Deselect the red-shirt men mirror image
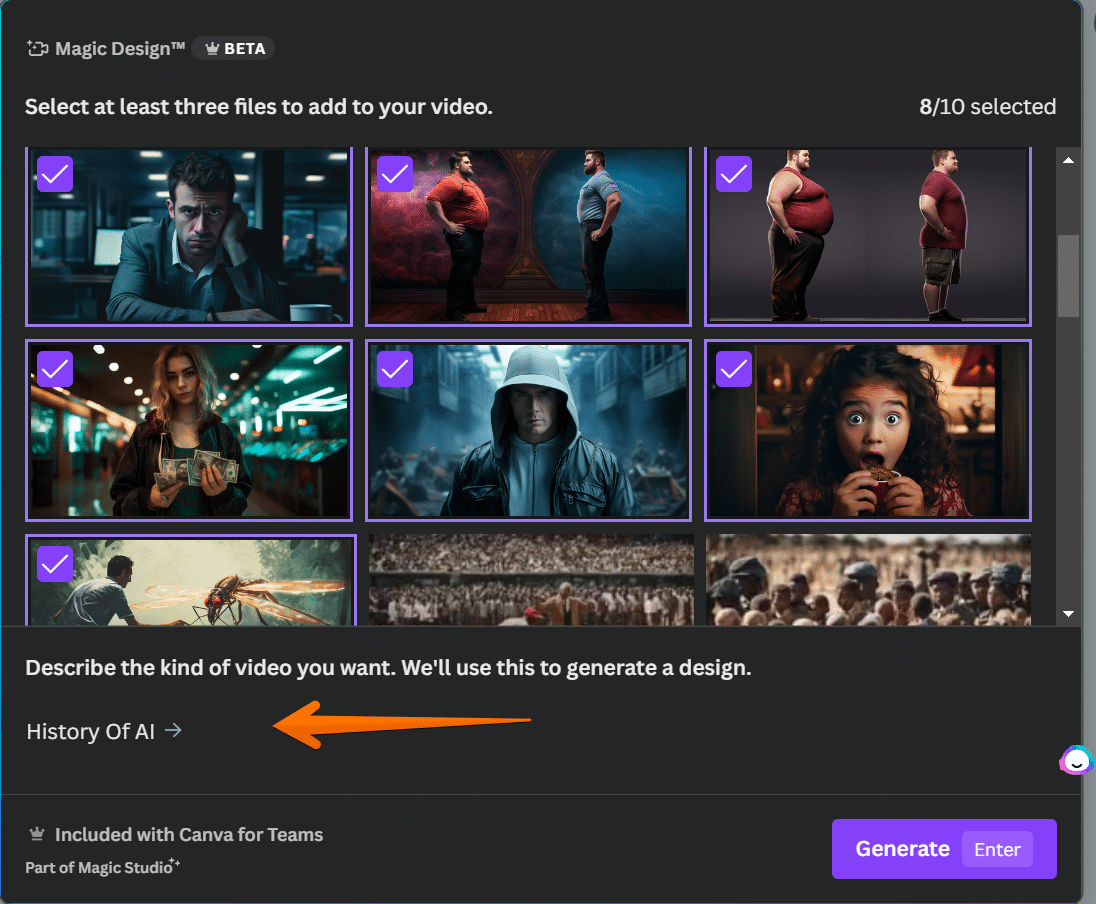Viewport: 1096px width, 904px height. tap(395, 173)
